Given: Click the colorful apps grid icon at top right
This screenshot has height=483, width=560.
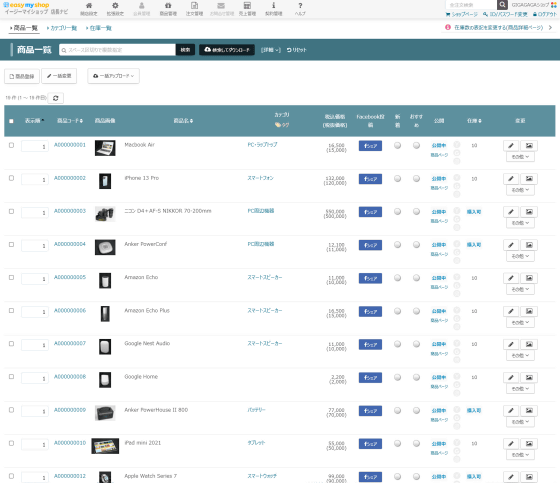Looking at the screenshot, I should click(x=554, y=5).
